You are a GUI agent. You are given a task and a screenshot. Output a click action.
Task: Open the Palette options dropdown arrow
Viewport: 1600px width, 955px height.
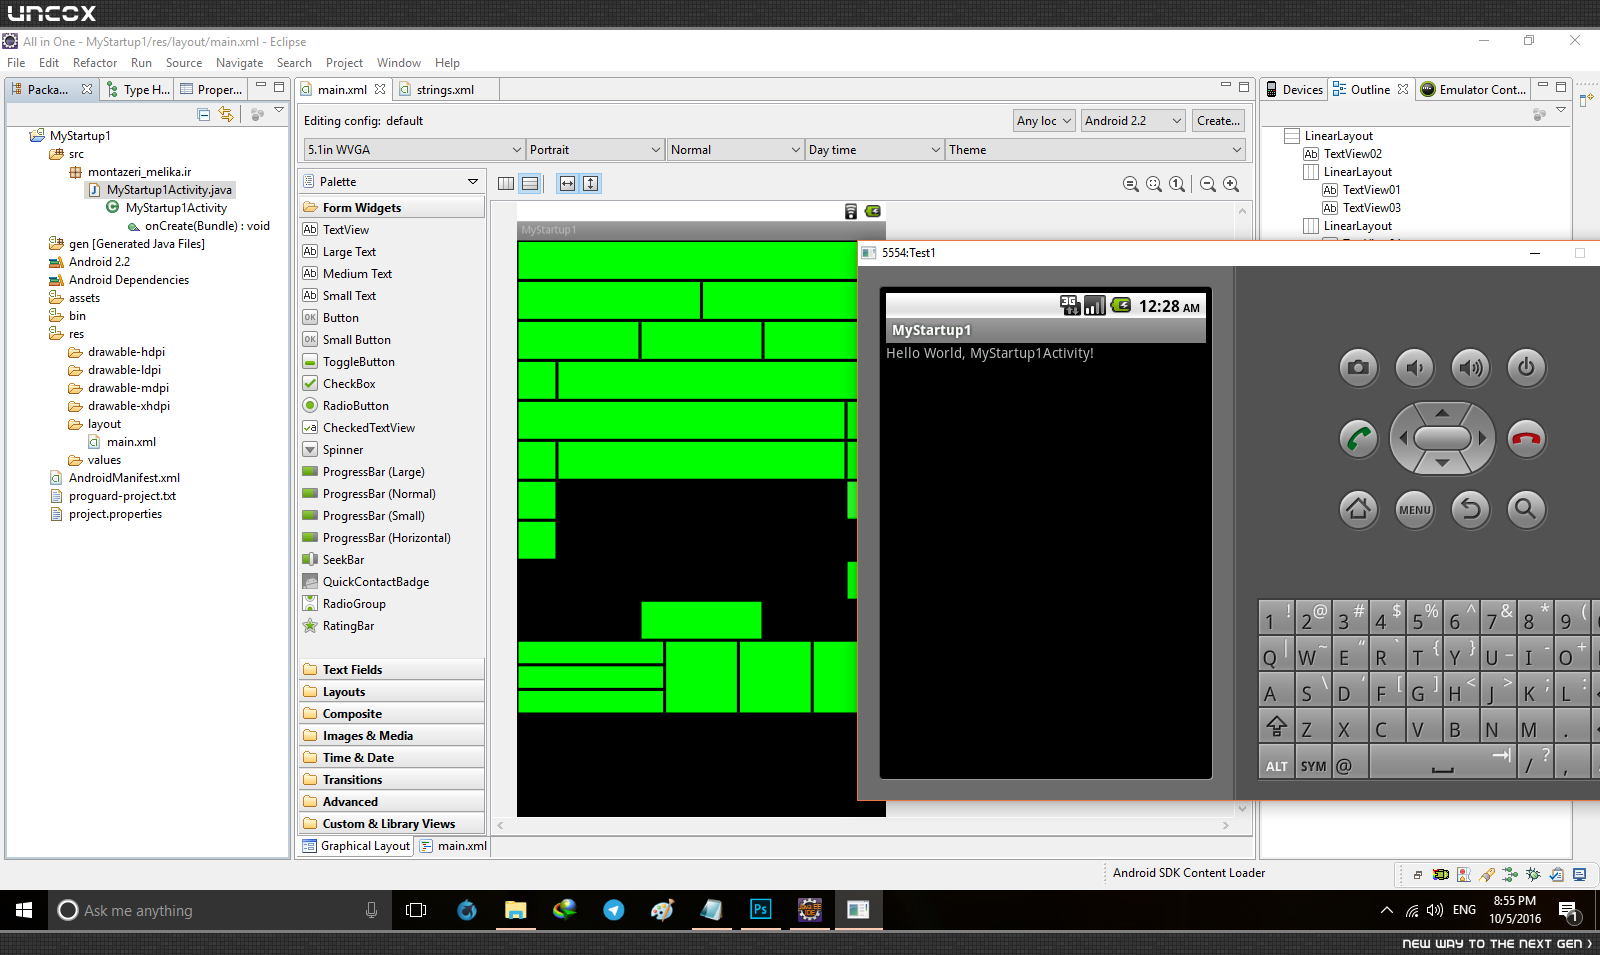point(472,182)
